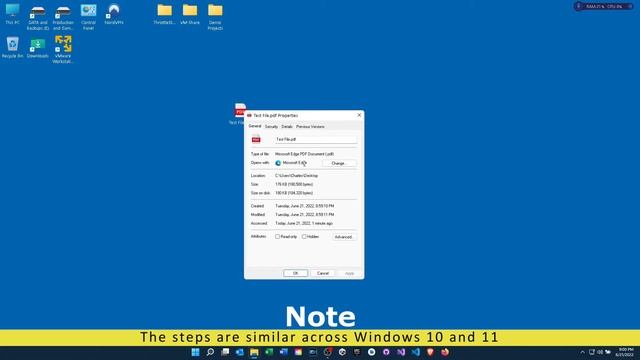Viewport: 640px width, 360px height.
Task: Click the Accessed date value
Action: 304,224
